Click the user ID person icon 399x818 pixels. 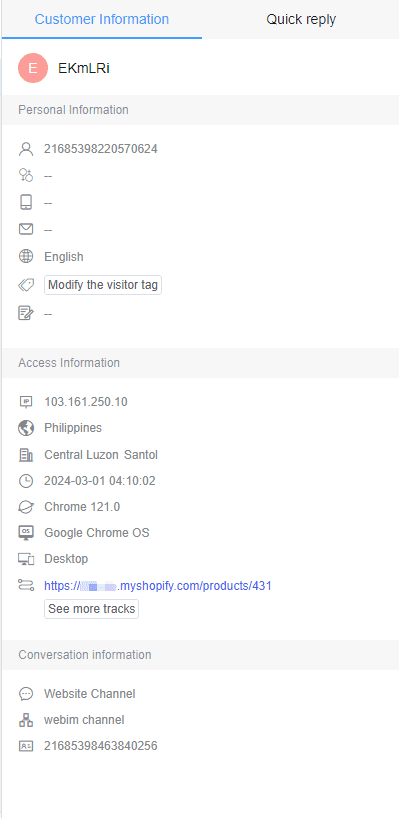pos(26,149)
